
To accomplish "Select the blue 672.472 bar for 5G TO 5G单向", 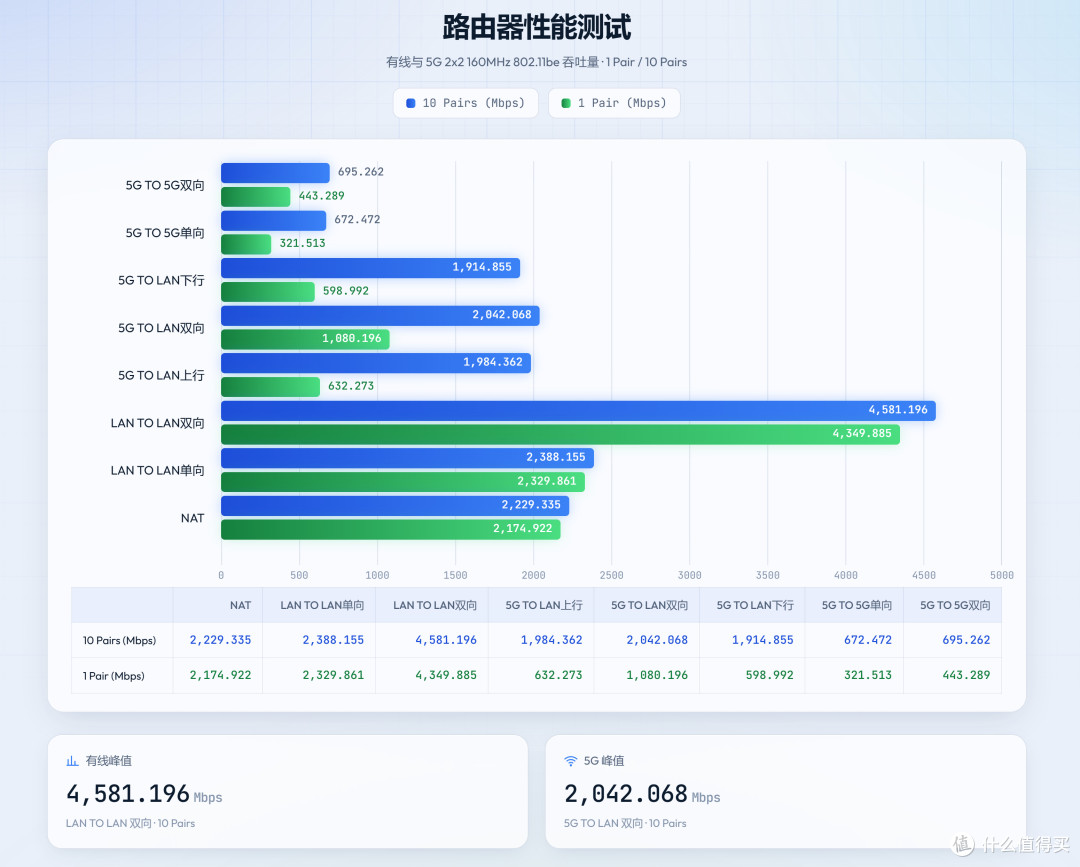I will pyautogui.click(x=273, y=220).
